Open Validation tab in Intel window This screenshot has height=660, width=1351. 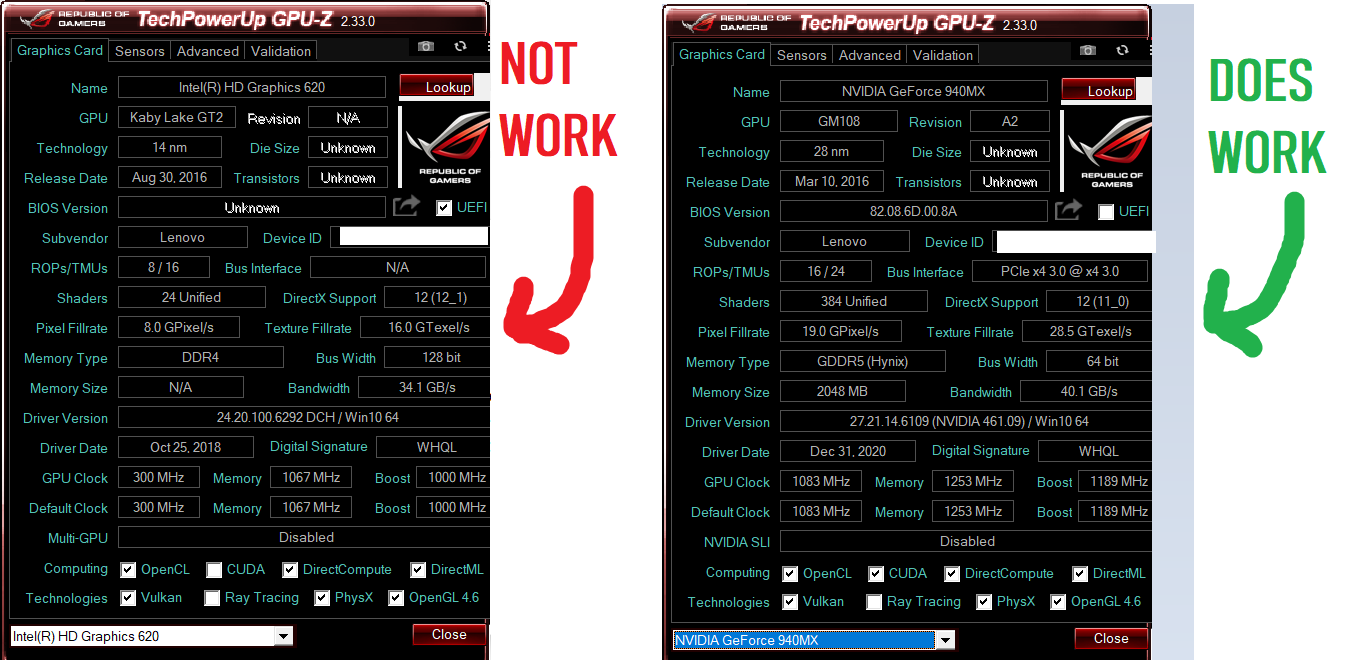tap(281, 51)
